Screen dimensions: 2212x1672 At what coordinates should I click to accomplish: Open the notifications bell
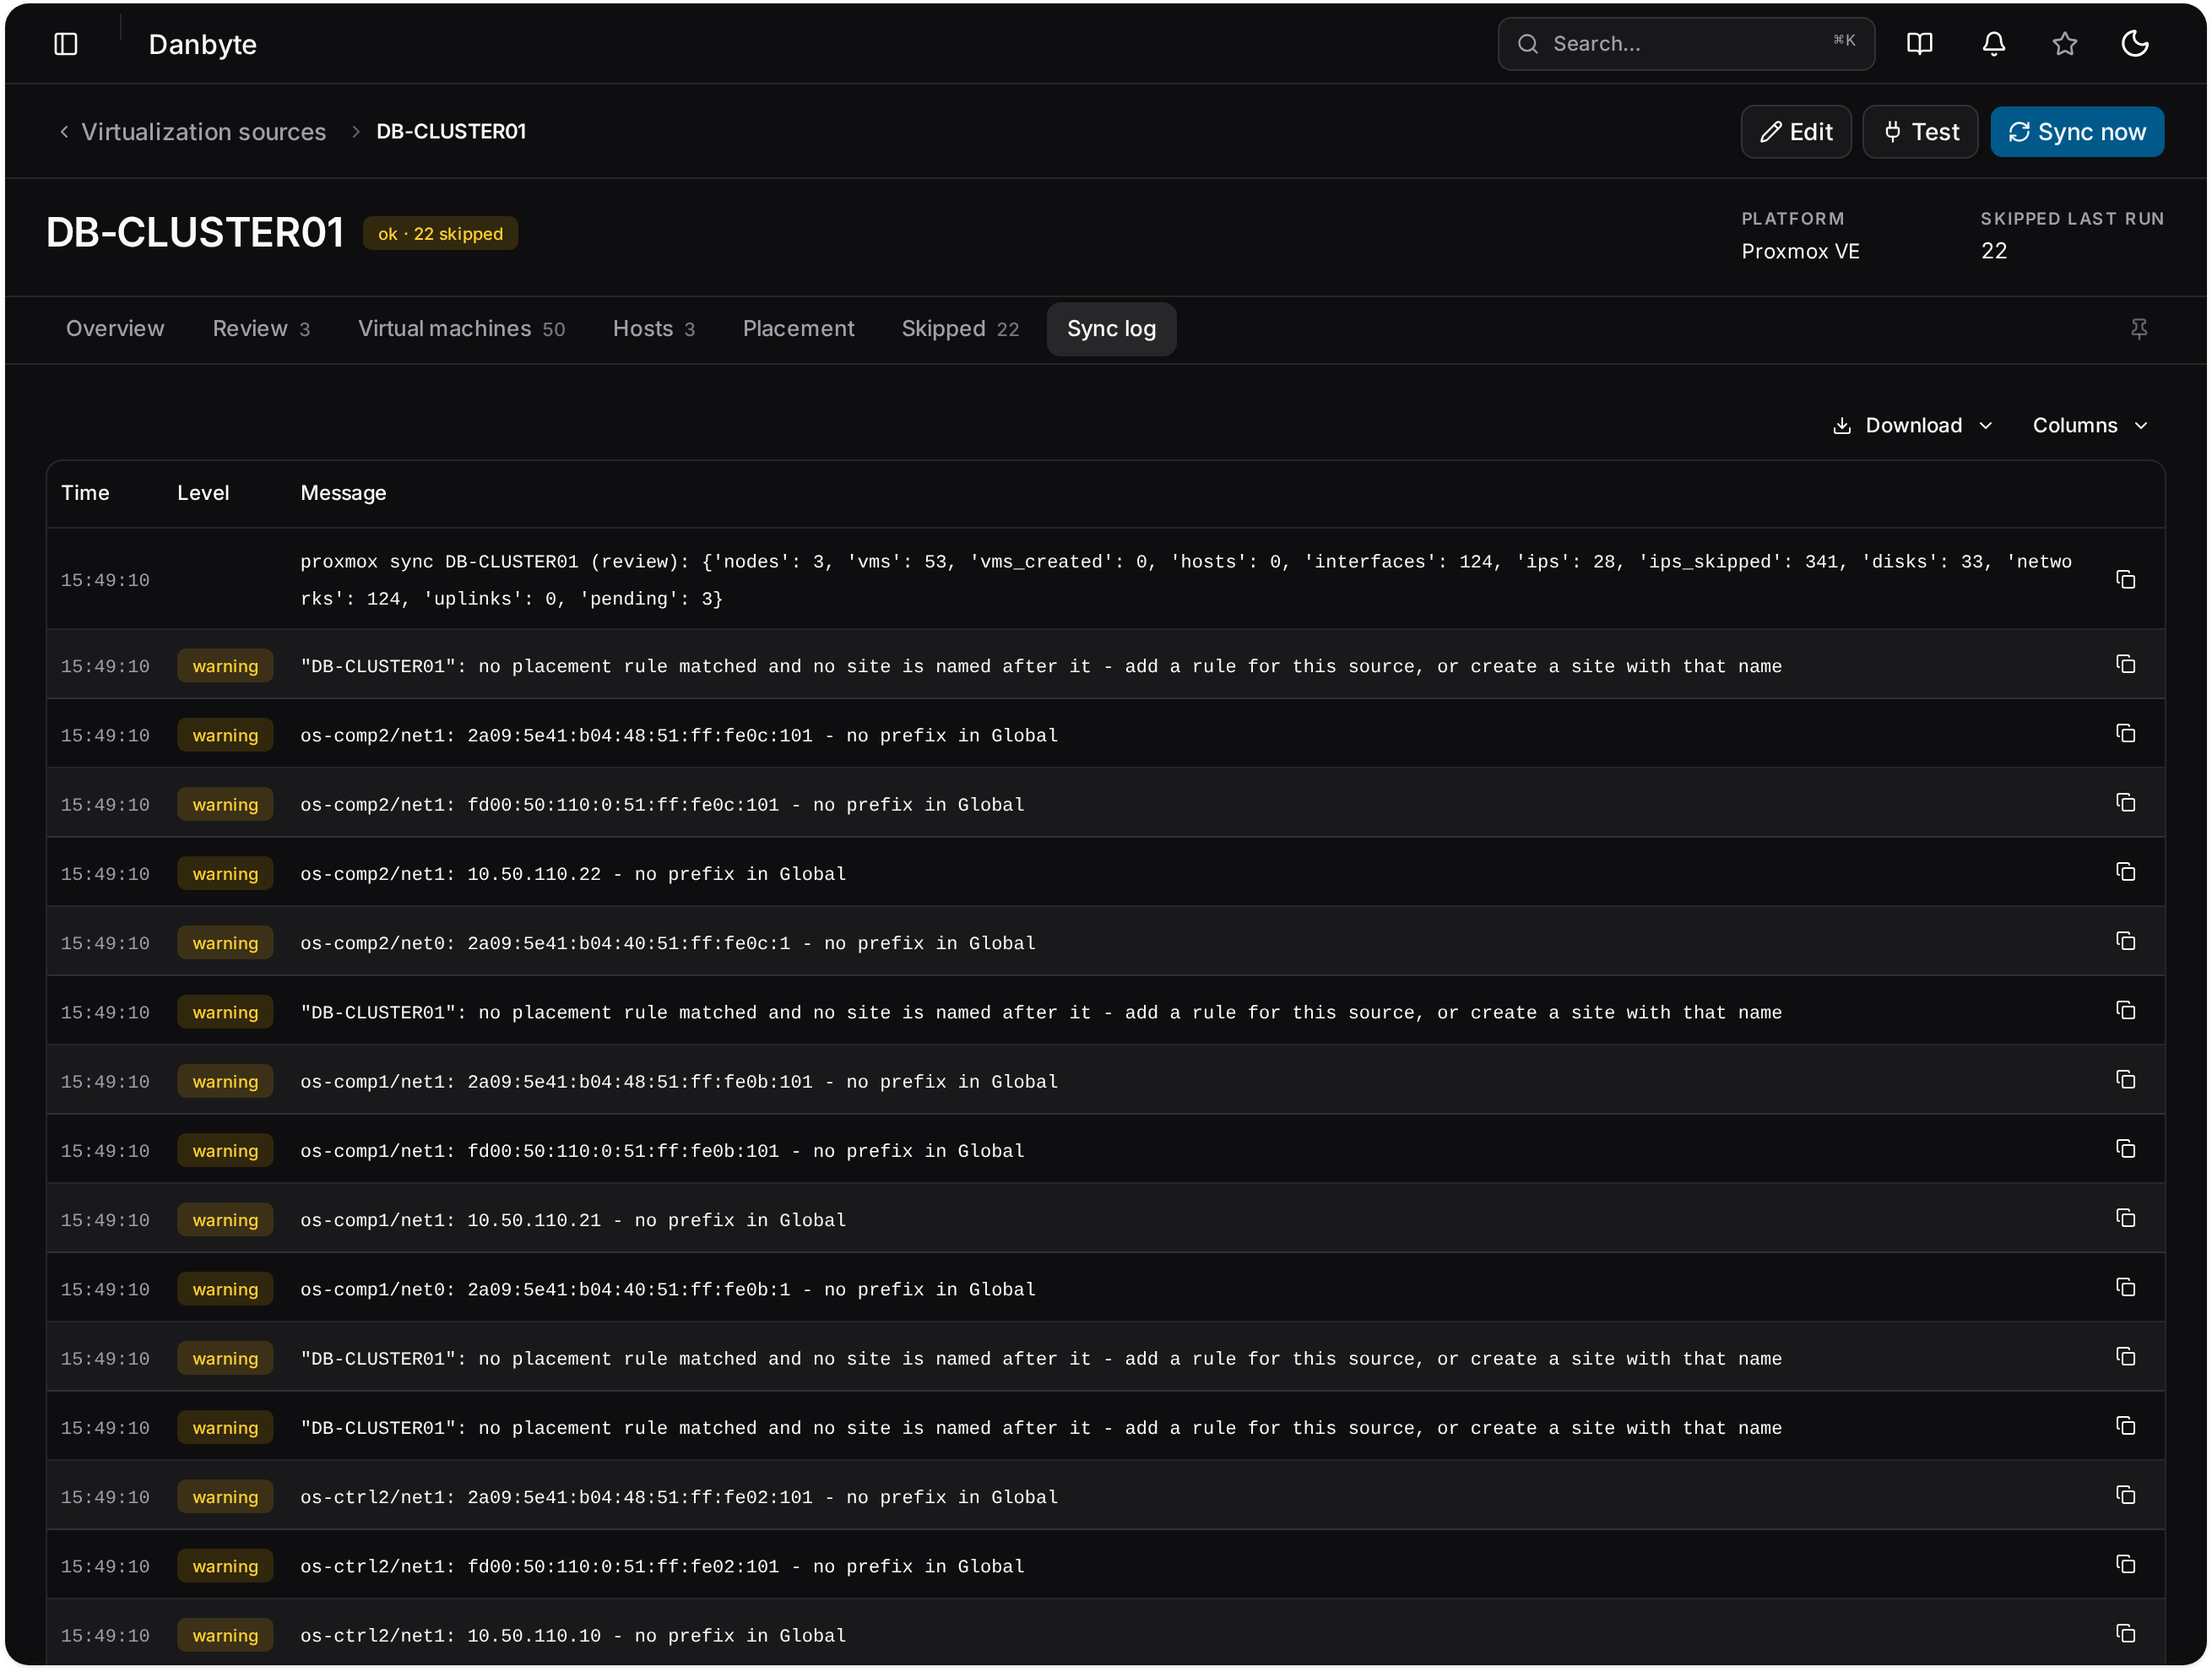[1993, 44]
